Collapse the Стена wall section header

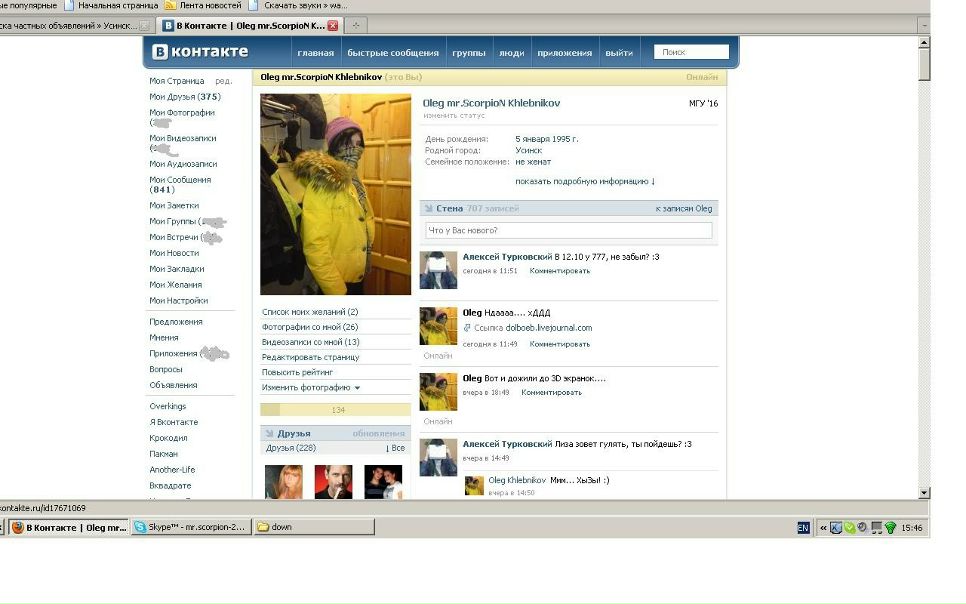430,208
